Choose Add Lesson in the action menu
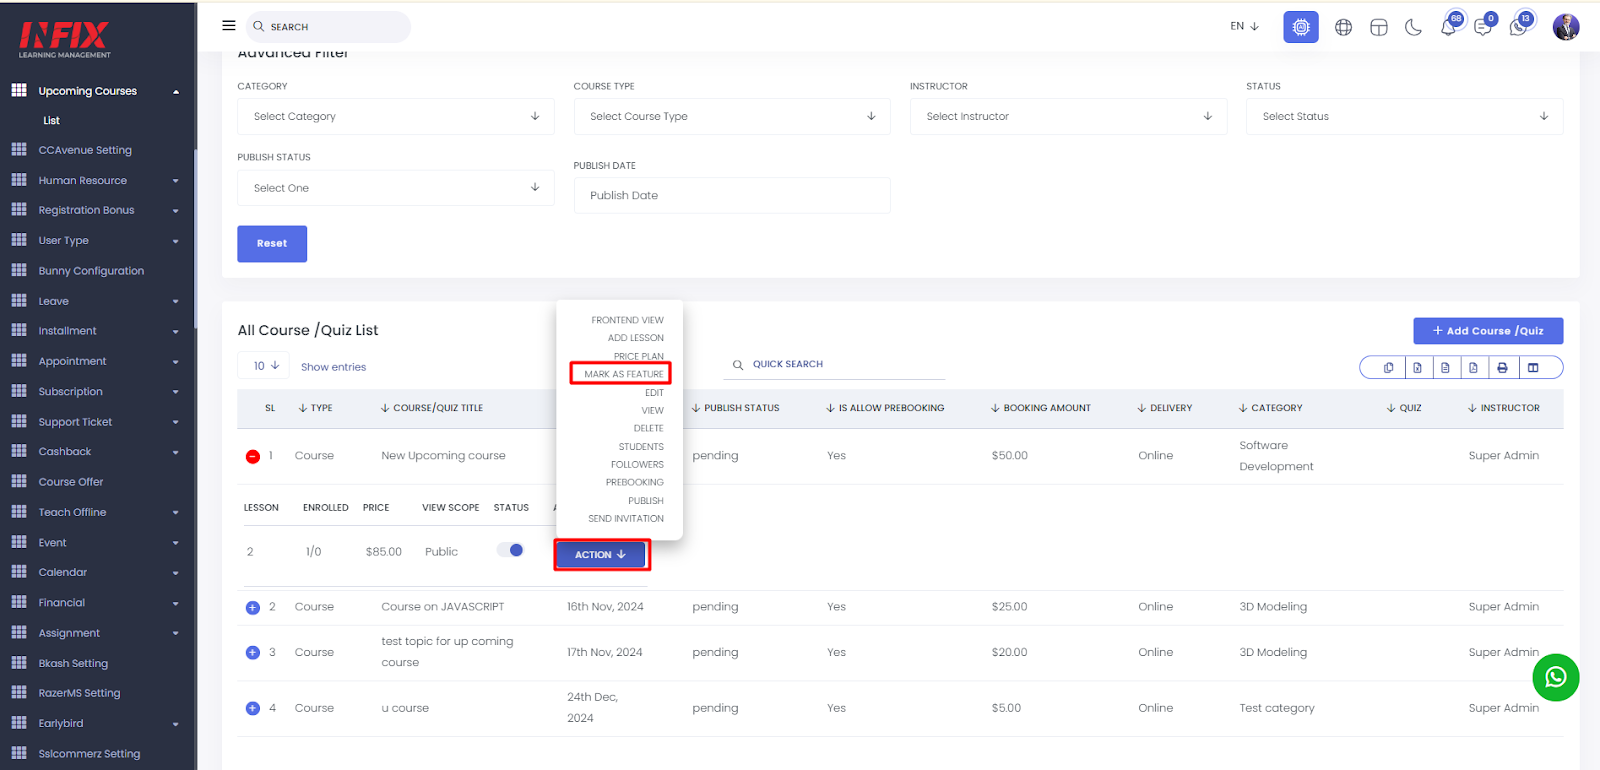 635,338
